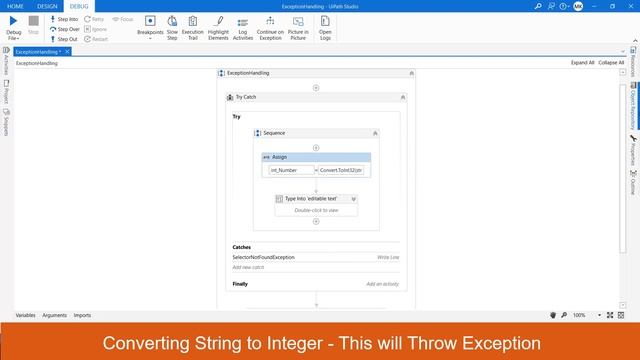Collapse the Try Catch activity
The width and height of the screenshot is (640, 360).
[403, 97]
